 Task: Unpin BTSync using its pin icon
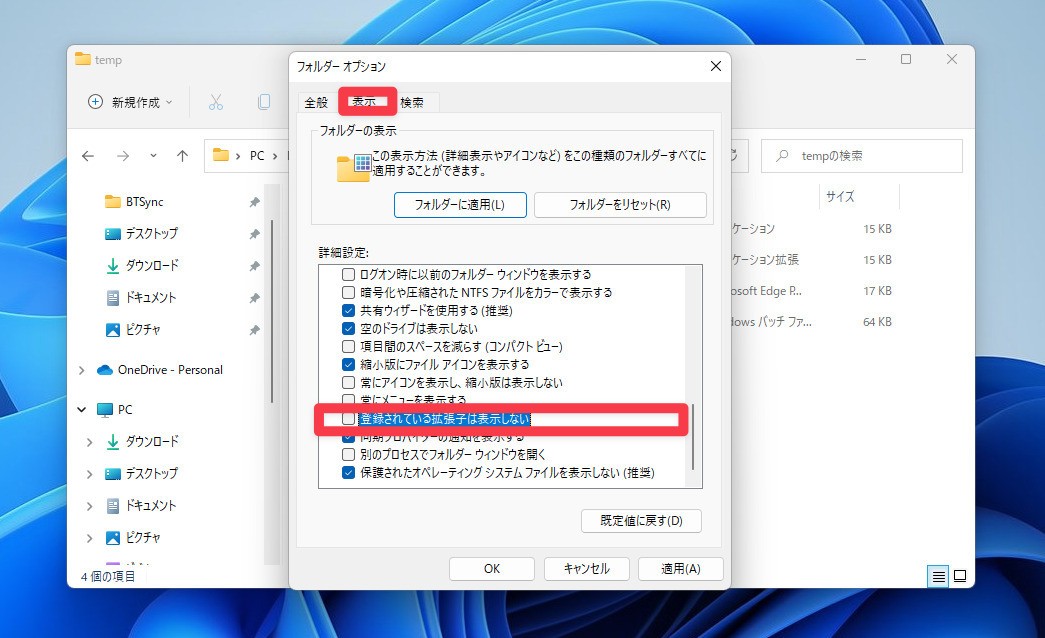tap(254, 202)
